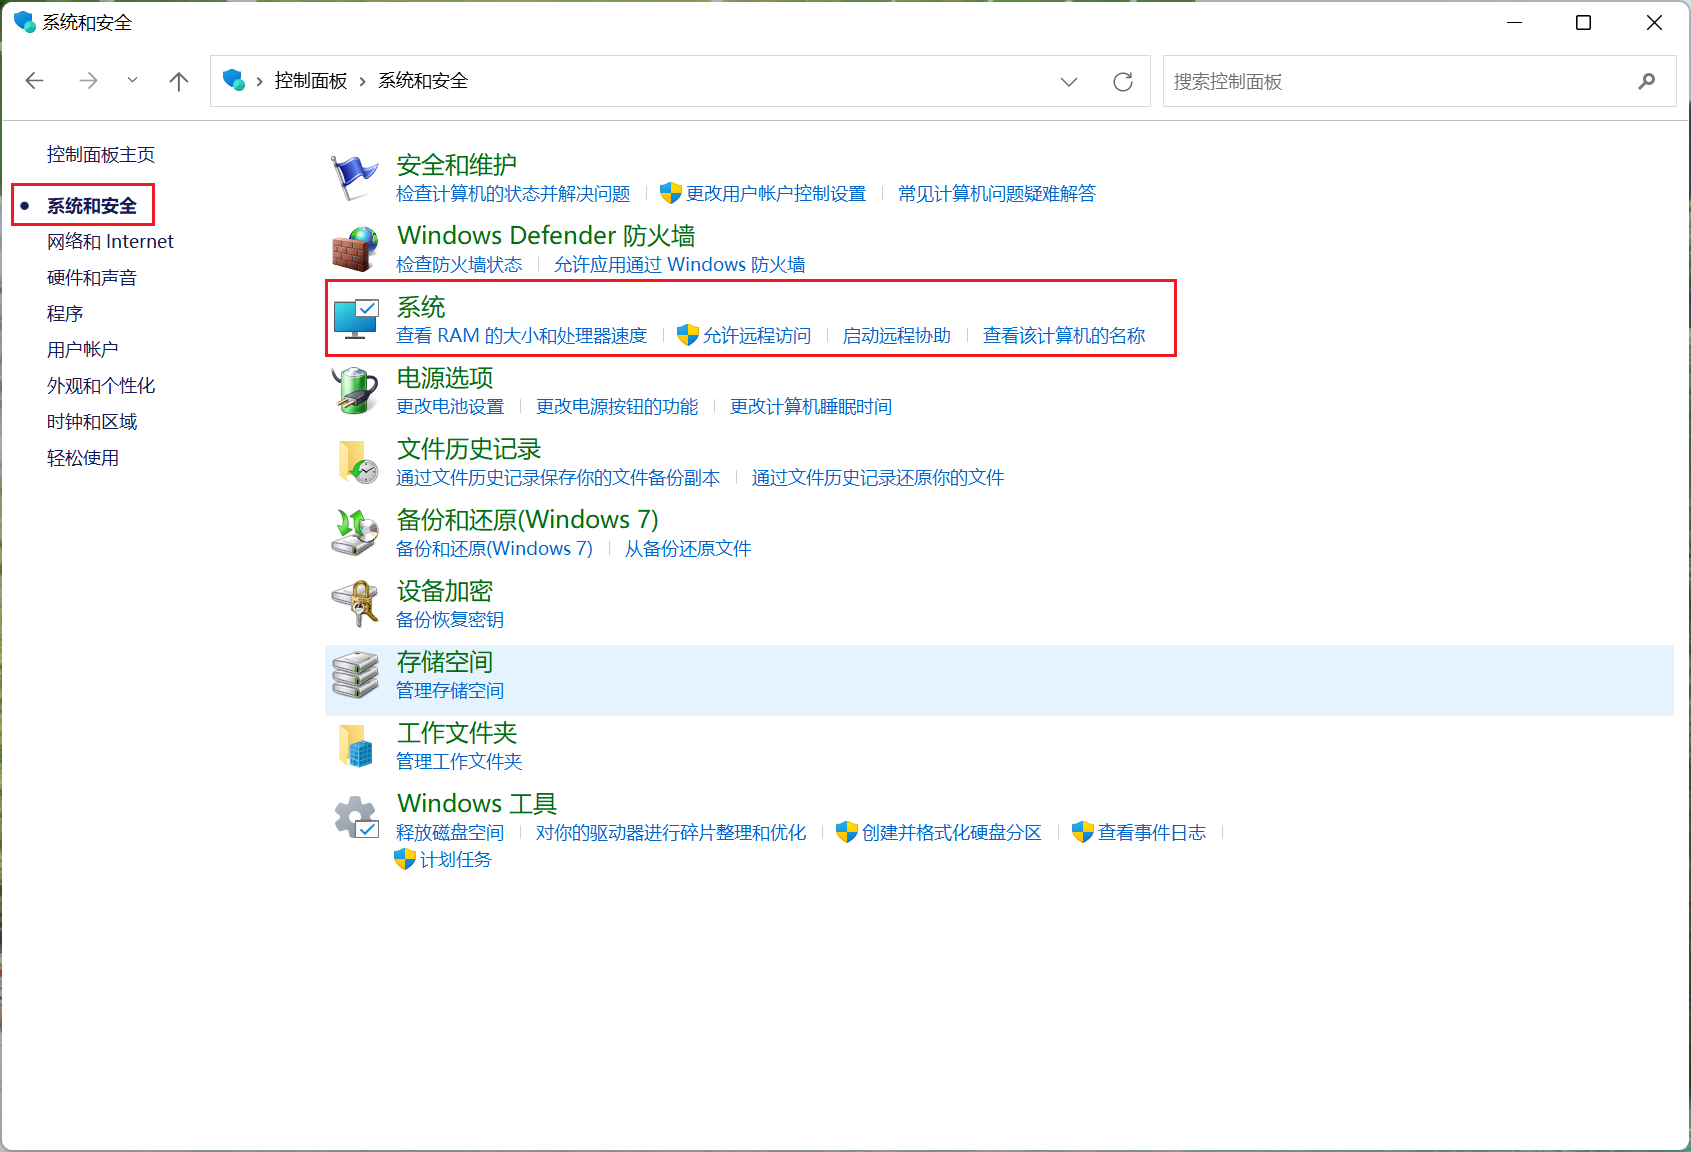The width and height of the screenshot is (1691, 1152).
Task: Open 启动远程协助 link
Action: pos(897,335)
